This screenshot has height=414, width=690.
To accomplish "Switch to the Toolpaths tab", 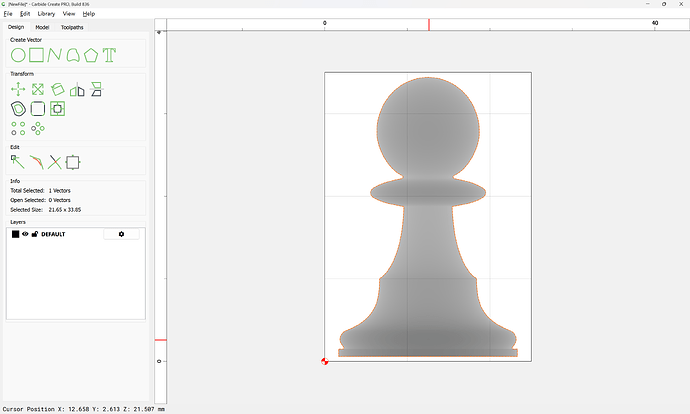I will (73, 27).
